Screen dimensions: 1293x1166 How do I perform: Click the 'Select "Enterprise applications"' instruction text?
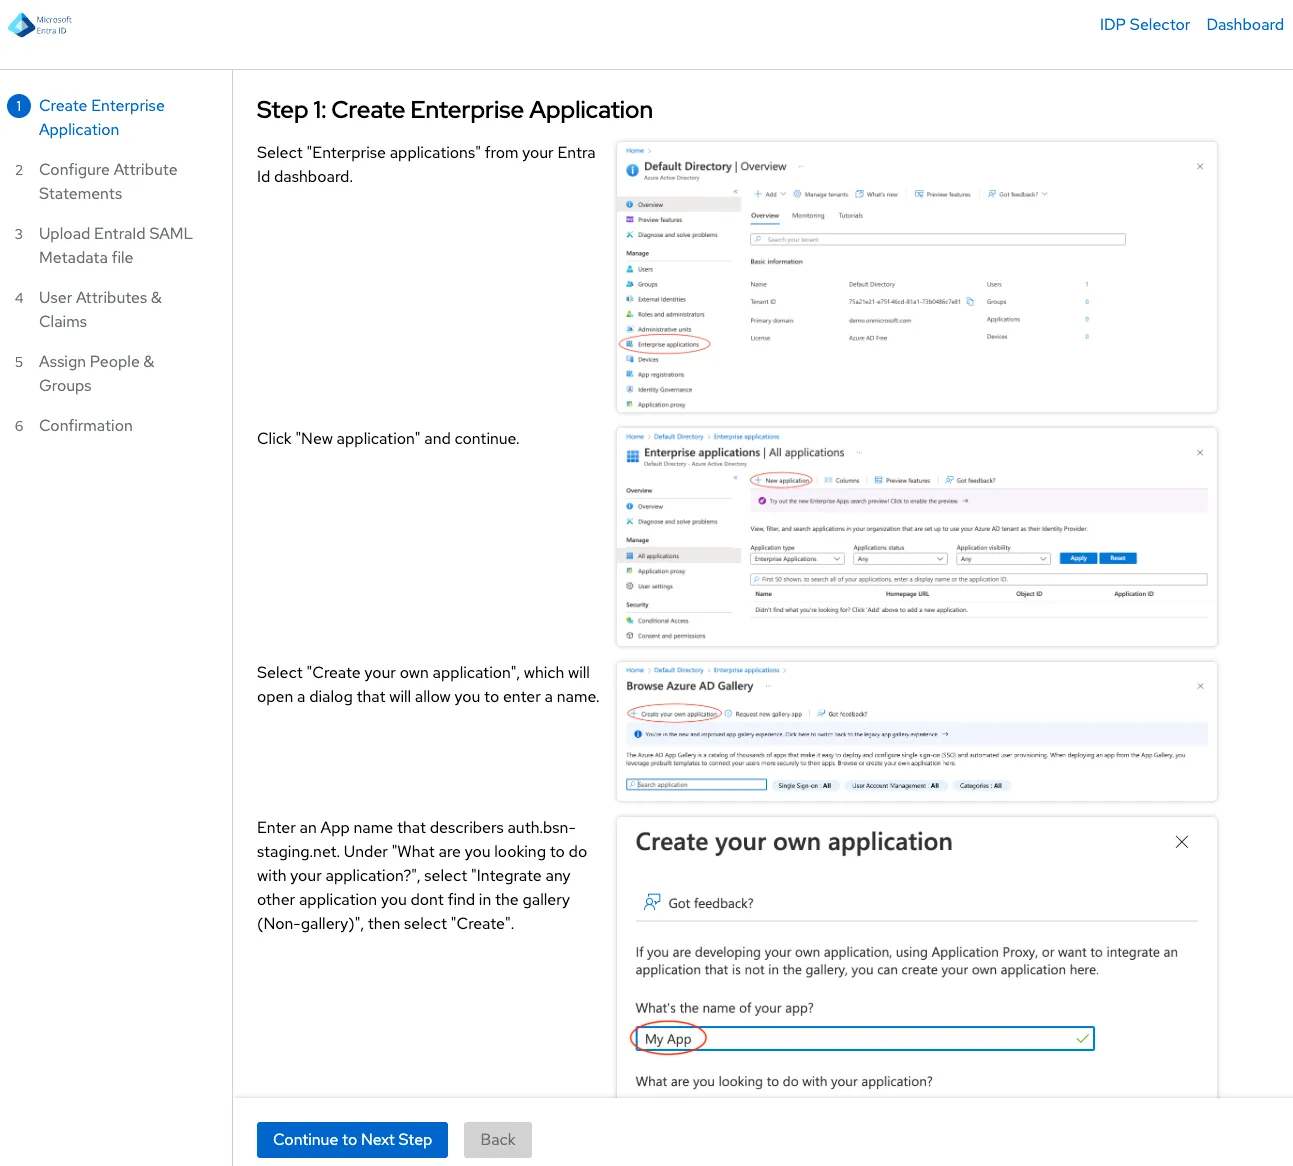pos(426,165)
